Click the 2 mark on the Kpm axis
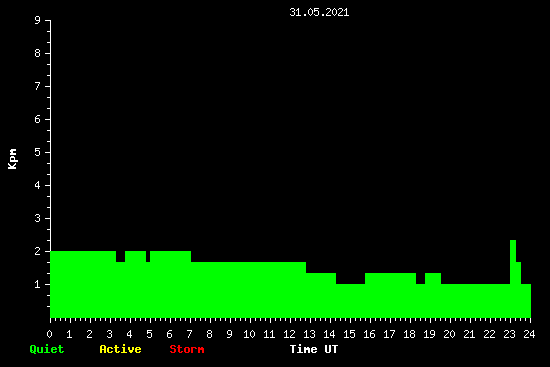550x367 pixels. [x=38, y=251]
